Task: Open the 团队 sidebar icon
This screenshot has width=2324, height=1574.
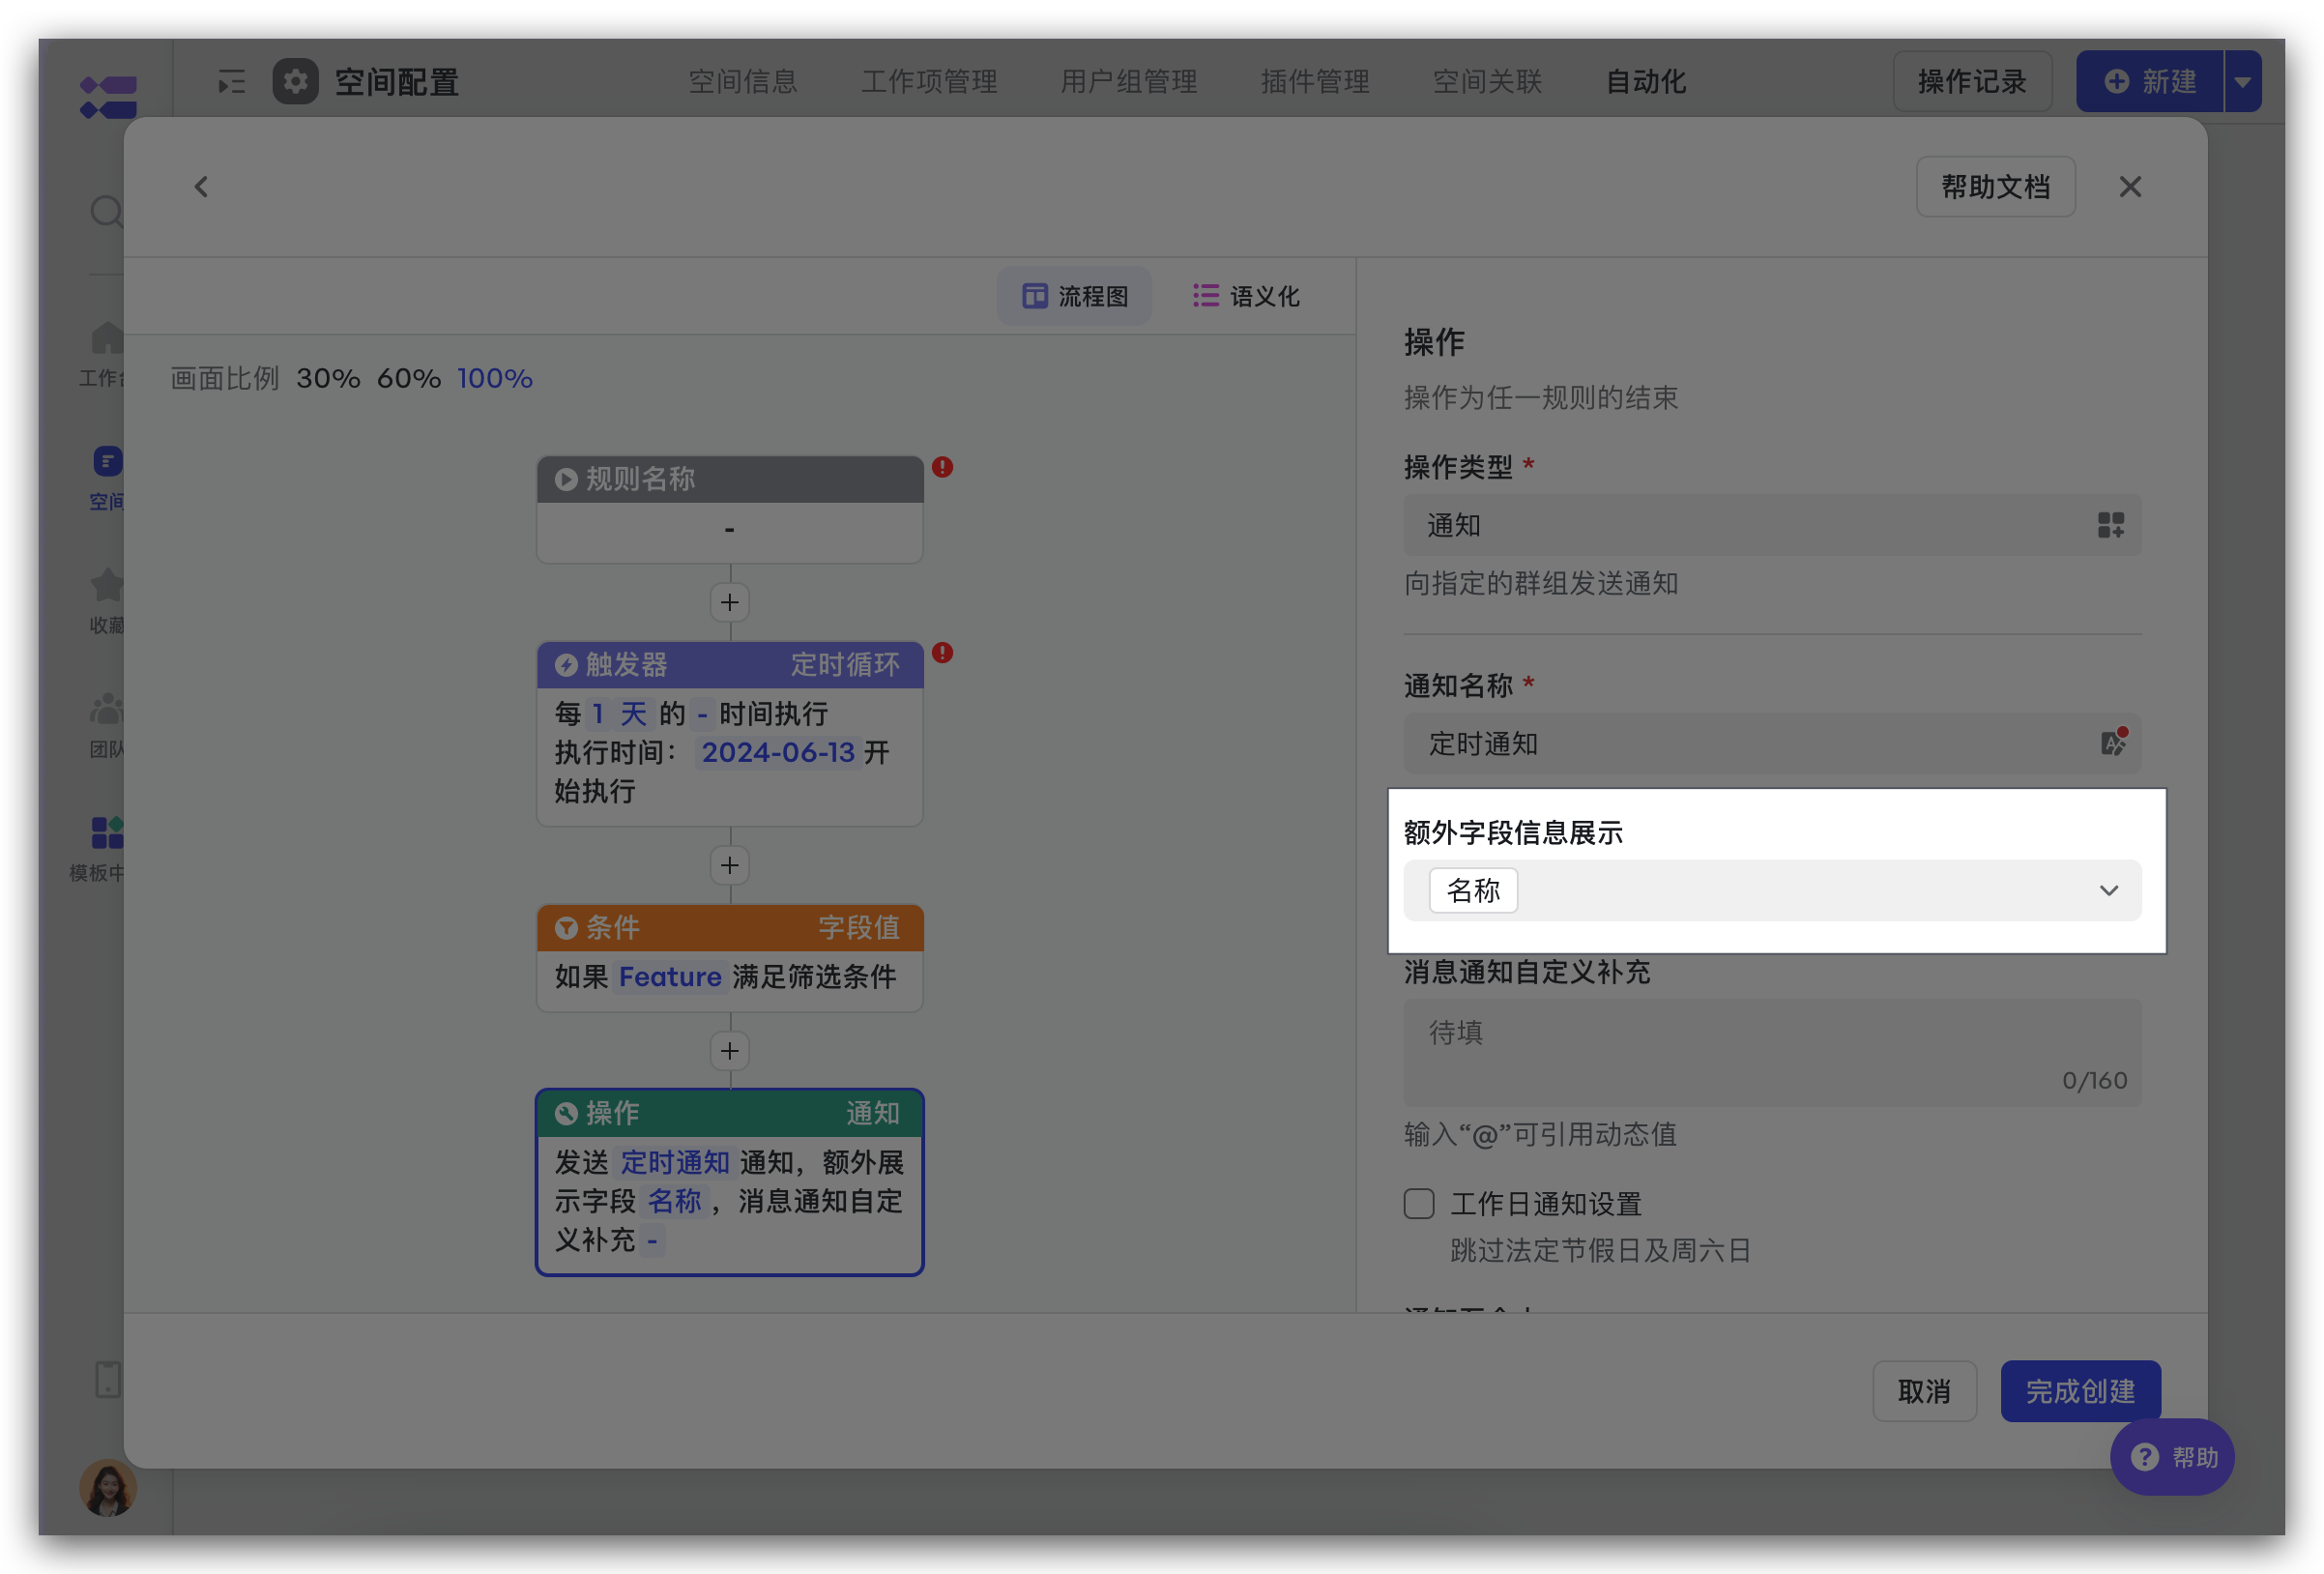Action: point(106,709)
